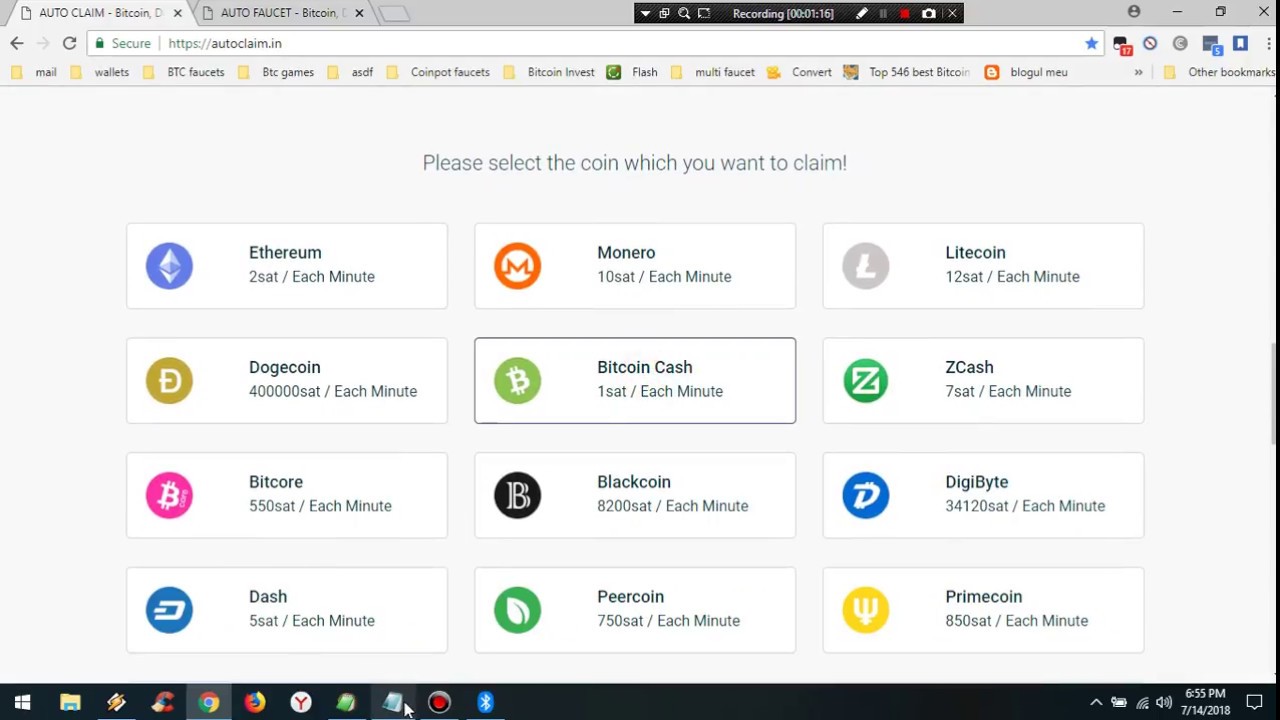
Task: Select the Bitcoin Cash coin icon
Action: (517, 381)
